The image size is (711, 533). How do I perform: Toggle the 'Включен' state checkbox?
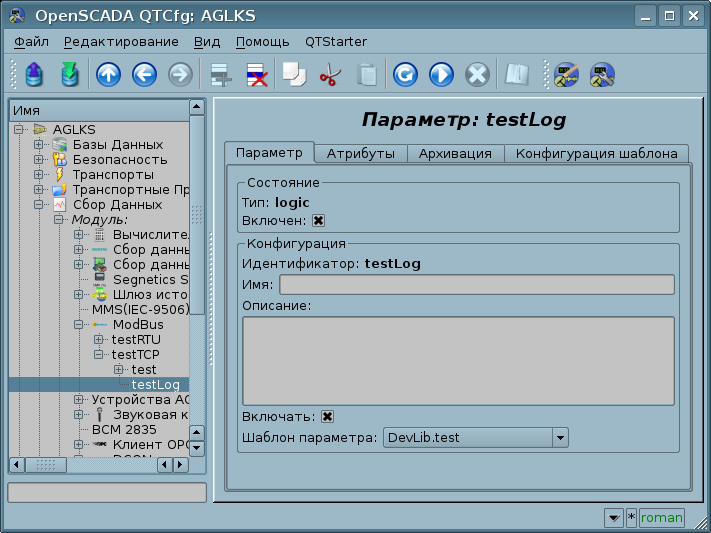point(319,221)
